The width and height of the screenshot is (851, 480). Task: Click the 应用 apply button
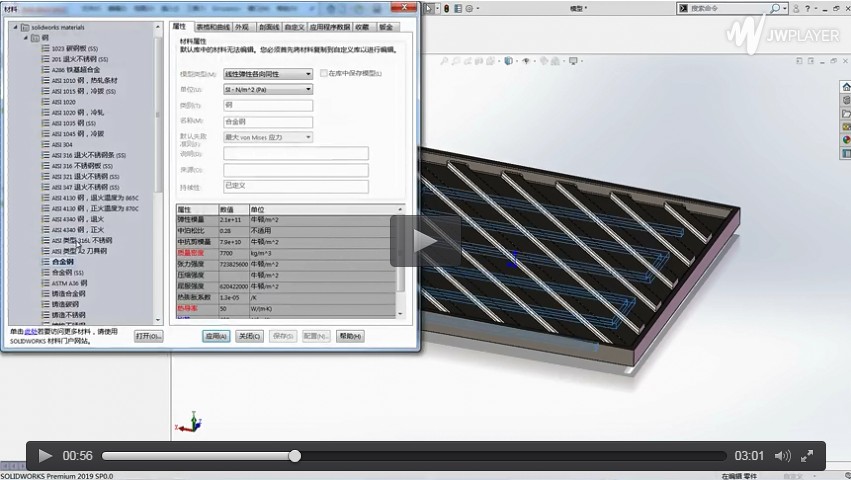215,336
